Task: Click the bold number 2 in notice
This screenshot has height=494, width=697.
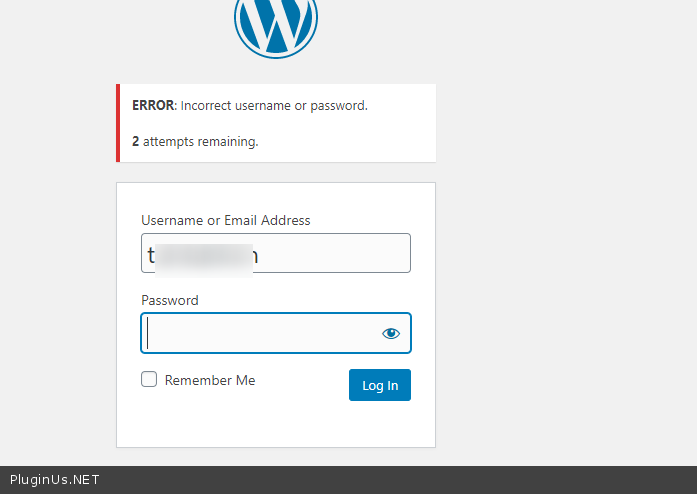Action: [136, 142]
